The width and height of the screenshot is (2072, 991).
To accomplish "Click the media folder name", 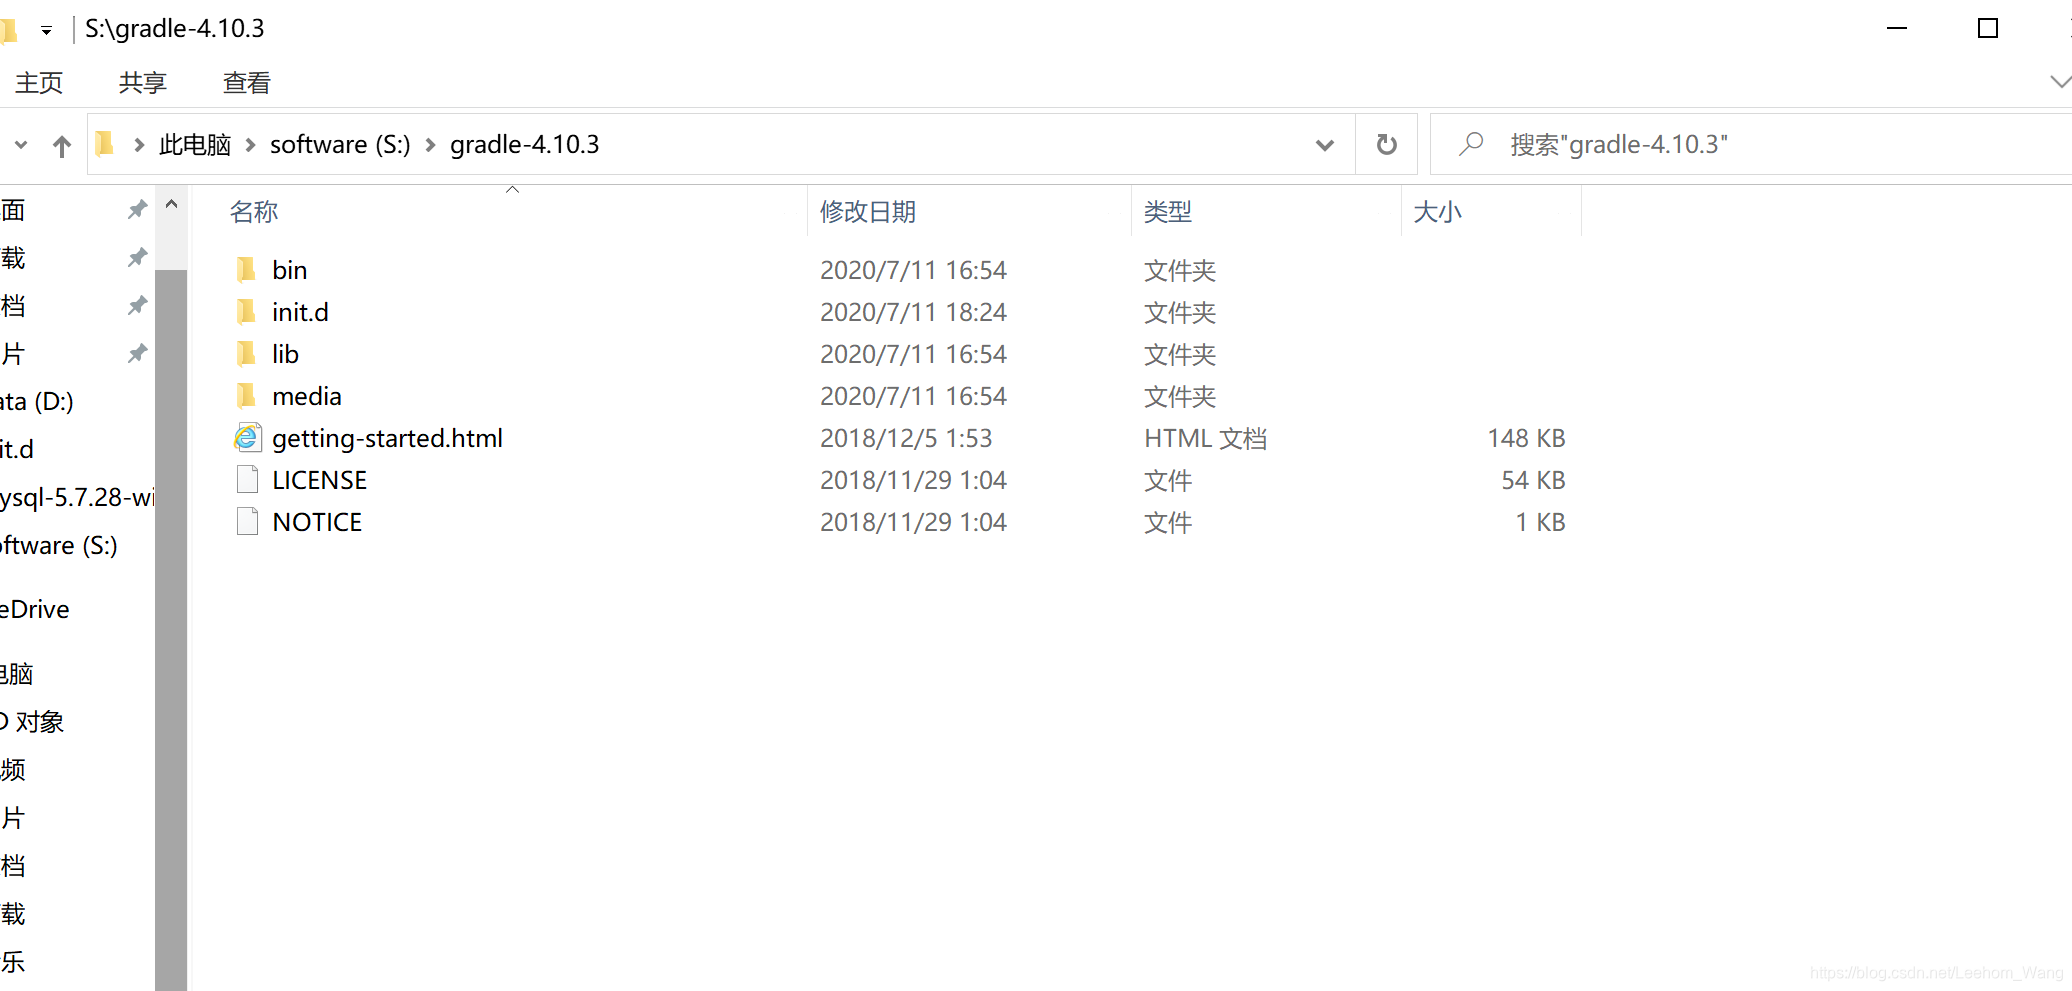I will tap(306, 396).
